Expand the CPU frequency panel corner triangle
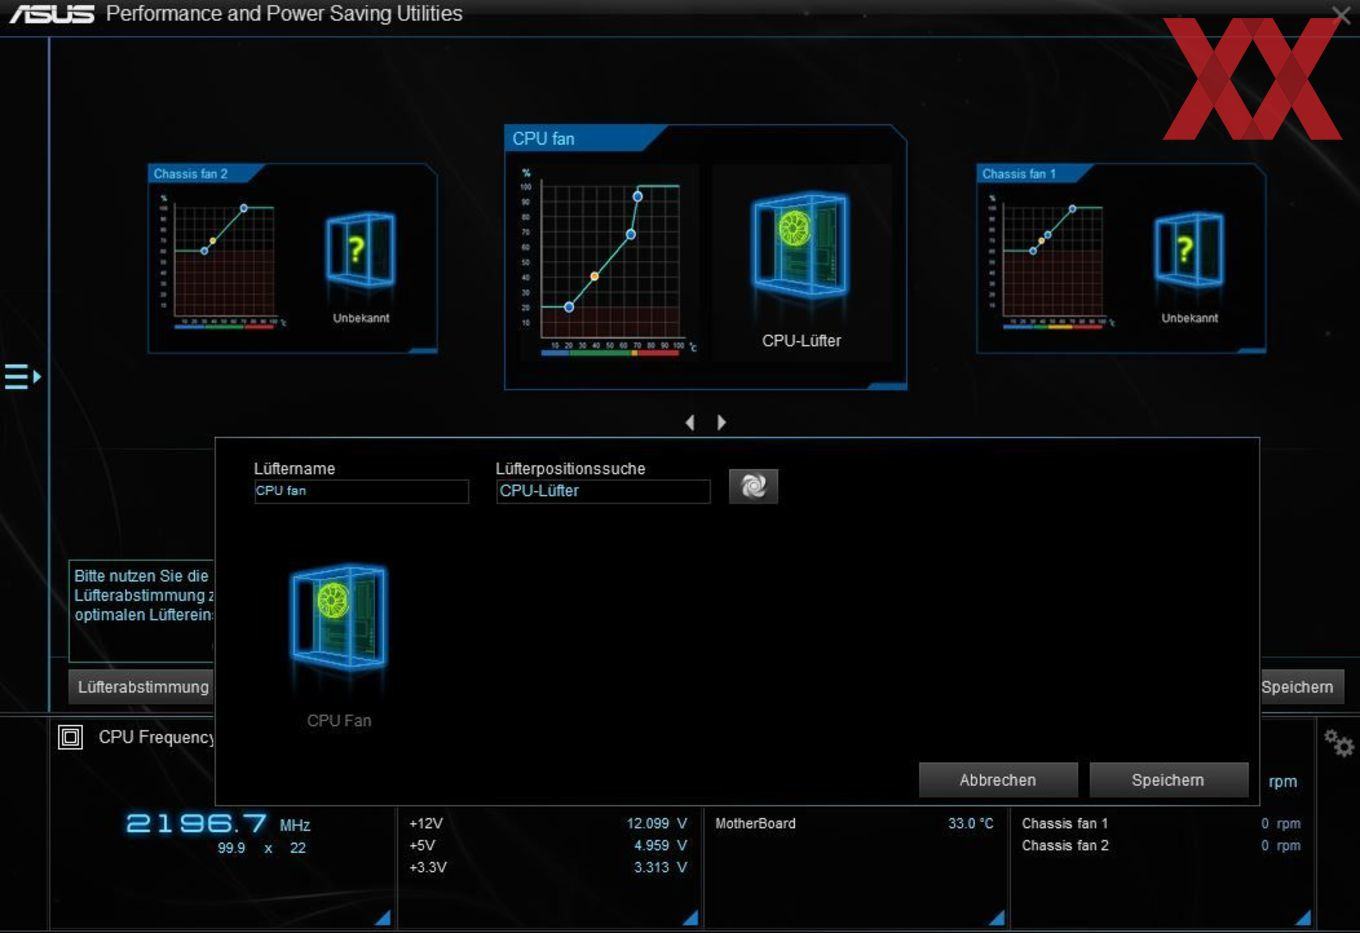This screenshot has height=933, width=1360. coord(382,917)
